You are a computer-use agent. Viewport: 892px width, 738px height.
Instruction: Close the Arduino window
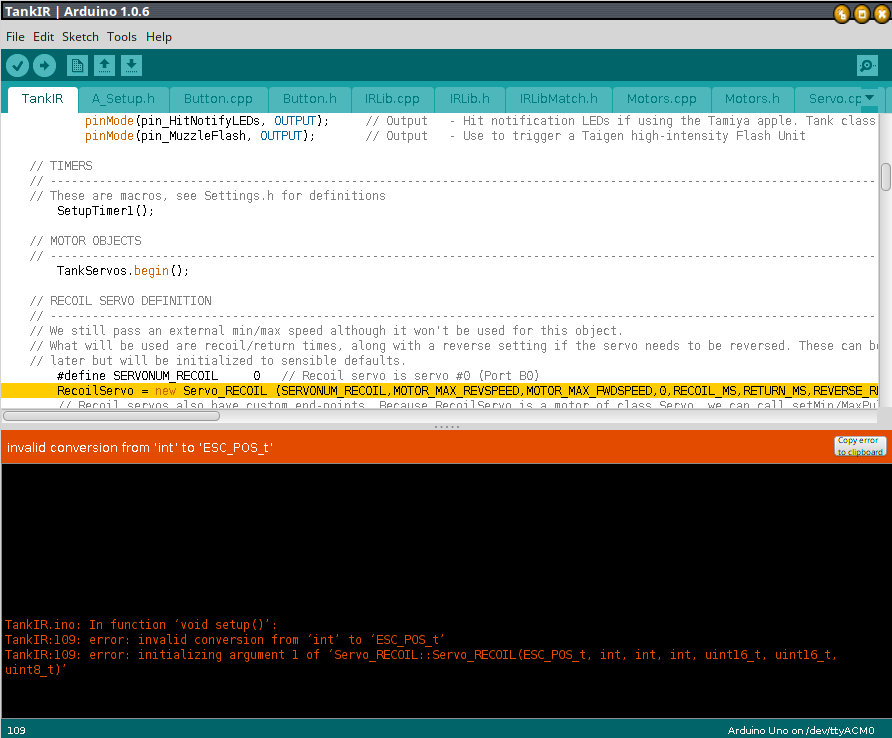(882, 13)
